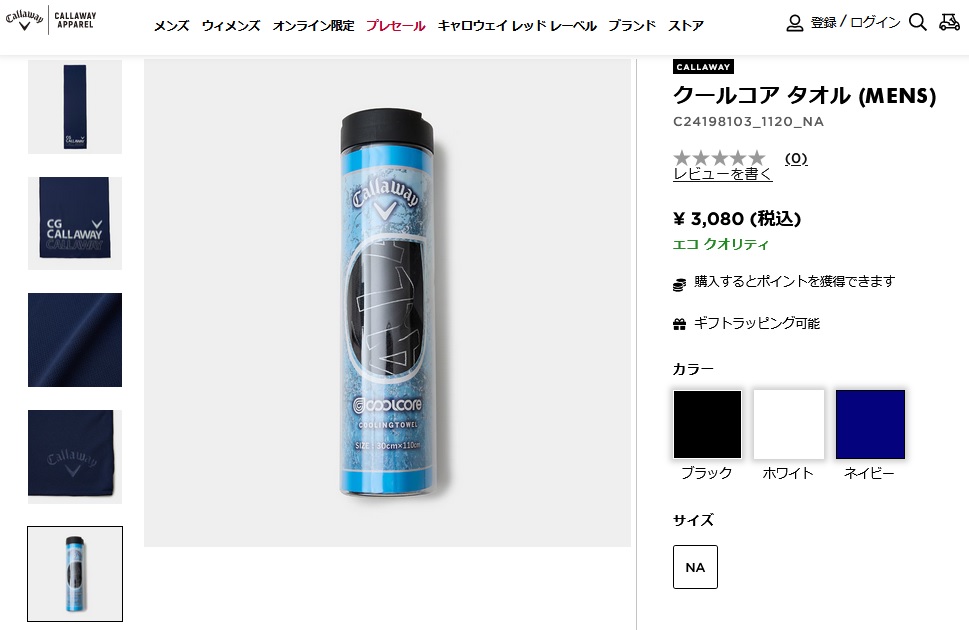Image resolution: width=969 pixels, height=630 pixels.
Task: Click the 登録 / ログイン link
Action: pyautogui.click(x=855, y=23)
